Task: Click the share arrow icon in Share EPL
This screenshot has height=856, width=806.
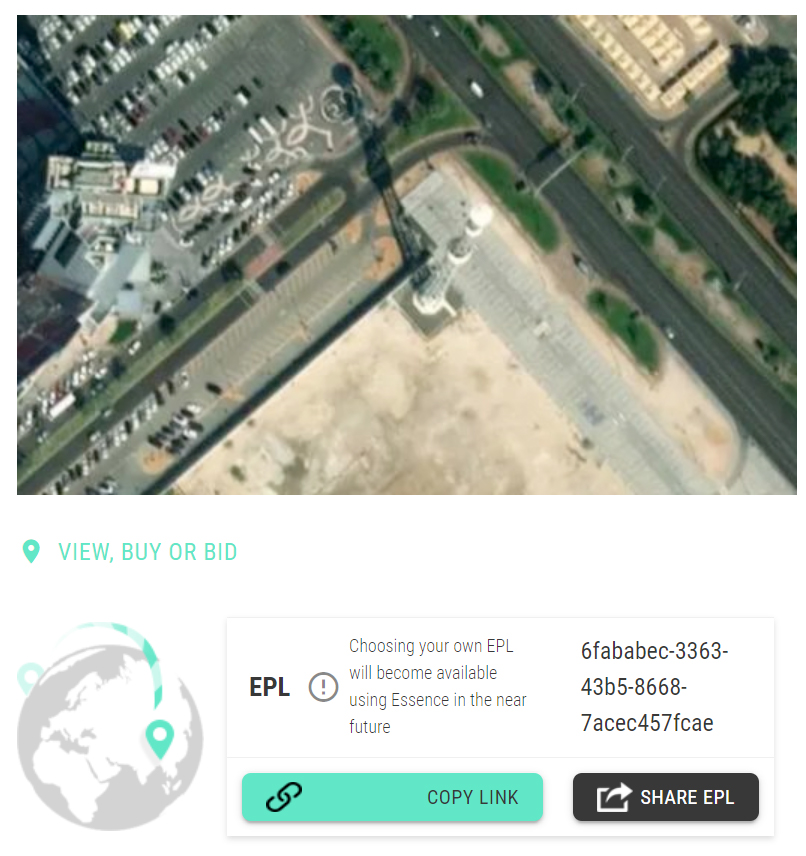Action: 614,797
